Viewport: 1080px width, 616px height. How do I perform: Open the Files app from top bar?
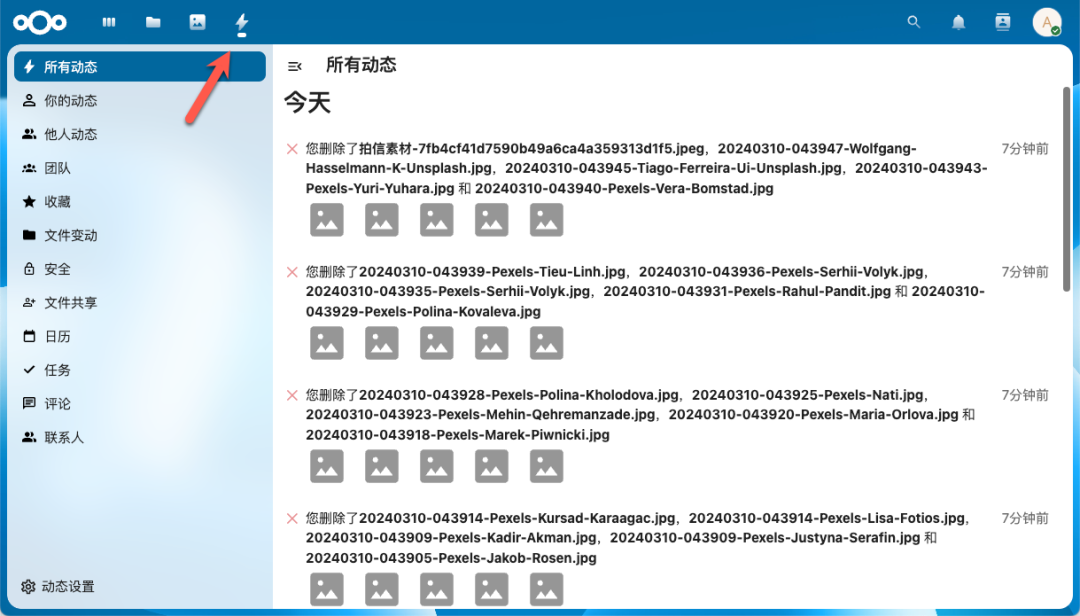(x=152, y=21)
